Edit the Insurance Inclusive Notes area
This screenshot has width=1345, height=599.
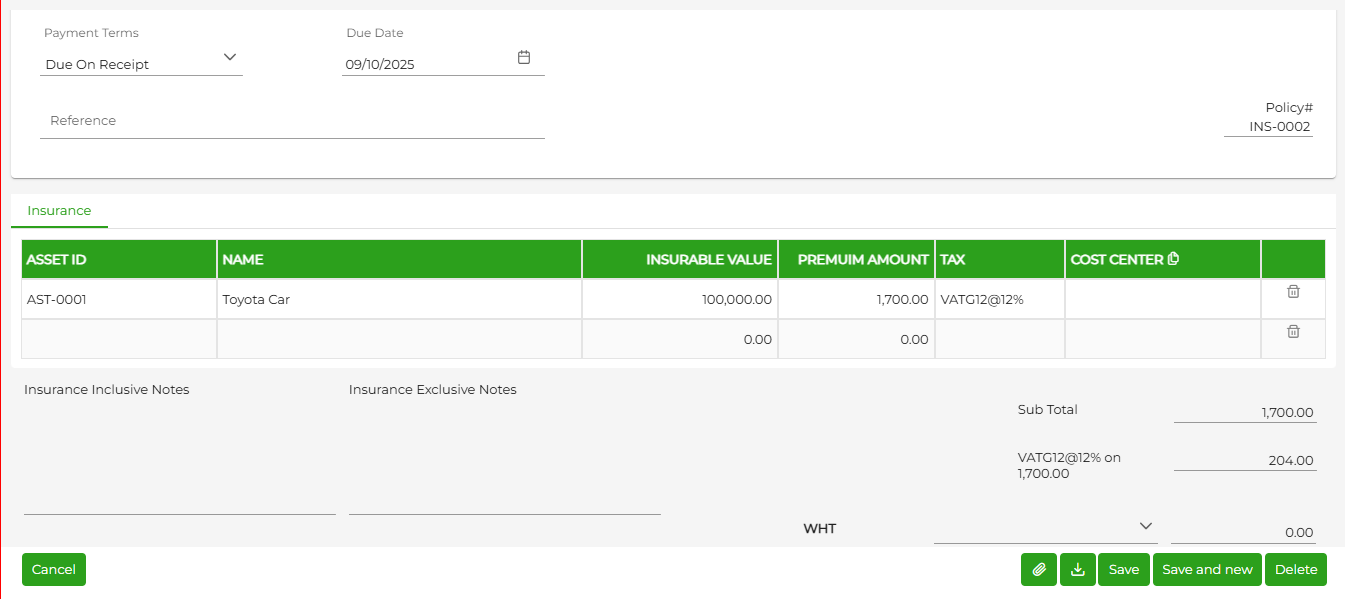pos(180,457)
